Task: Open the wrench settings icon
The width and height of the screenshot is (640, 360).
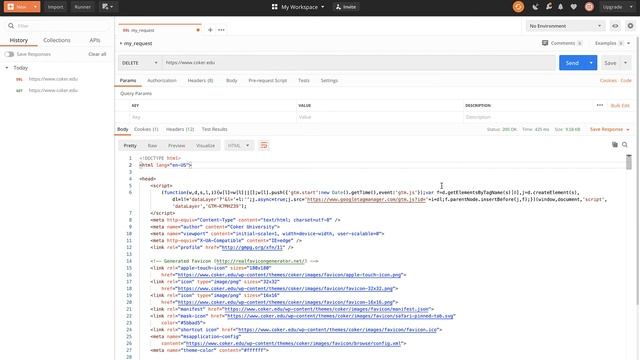Action: [x=549, y=7]
